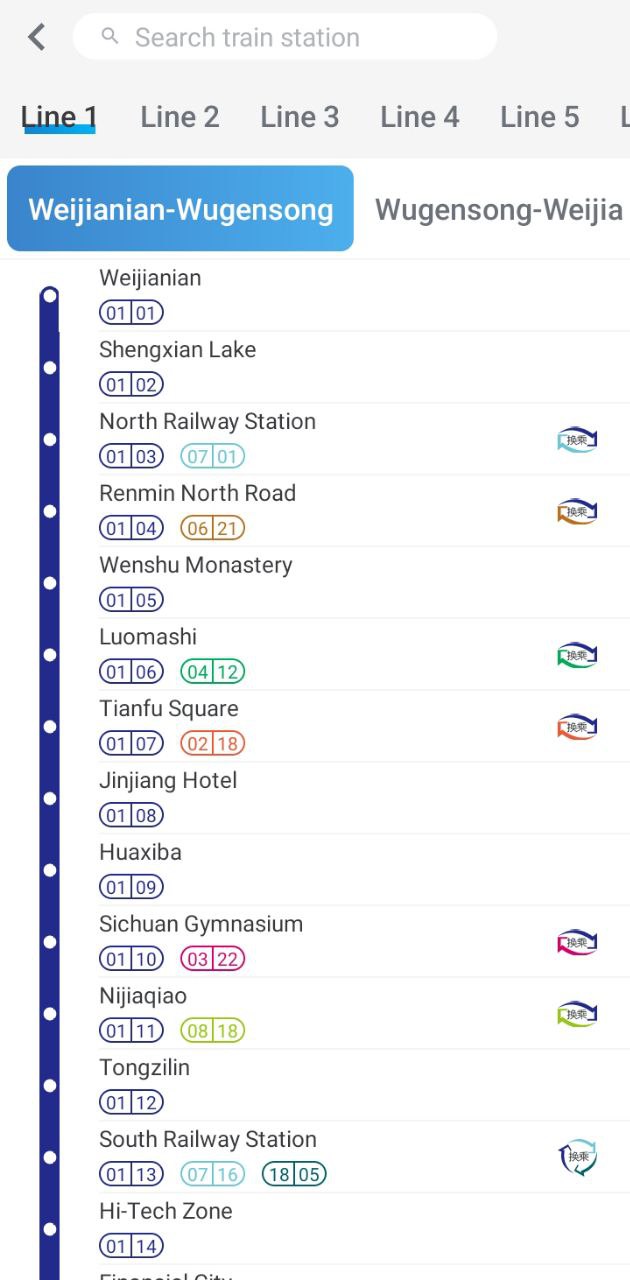Viewport: 630px width, 1280px height.
Task: Switch to the Line 4 tab
Action: click(x=420, y=117)
